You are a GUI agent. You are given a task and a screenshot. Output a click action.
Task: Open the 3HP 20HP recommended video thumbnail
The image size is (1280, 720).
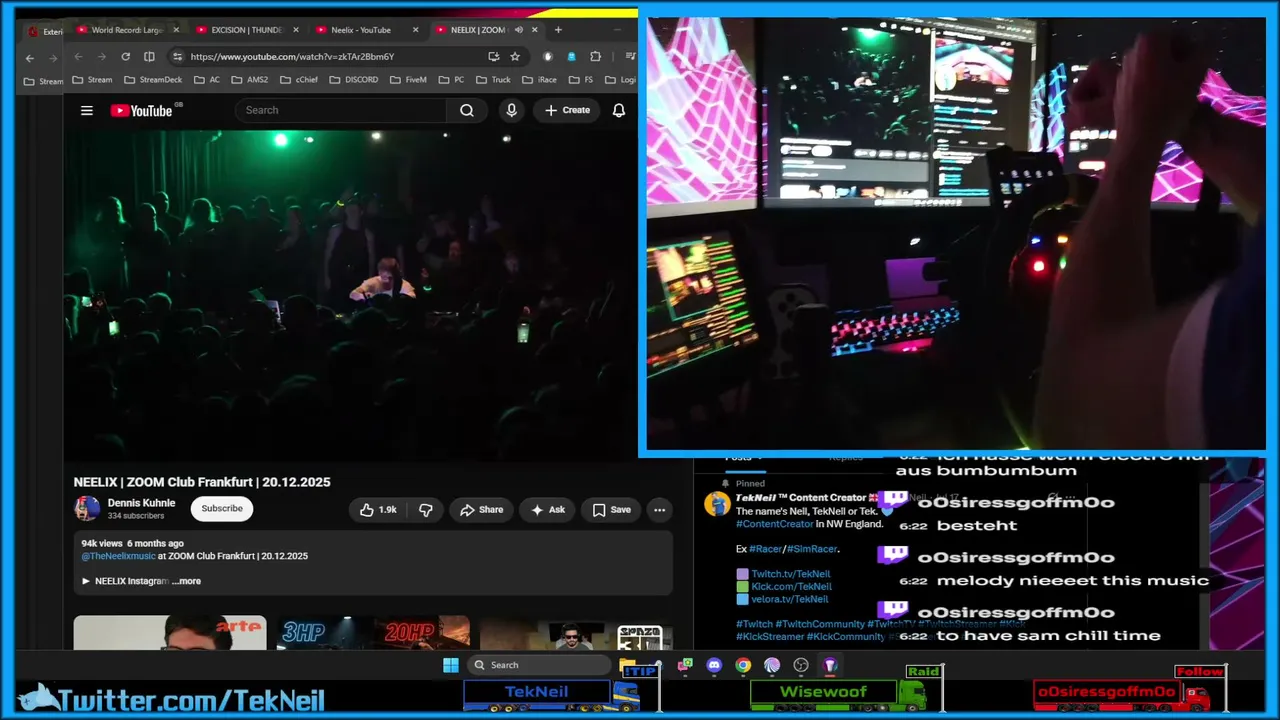[x=373, y=633]
